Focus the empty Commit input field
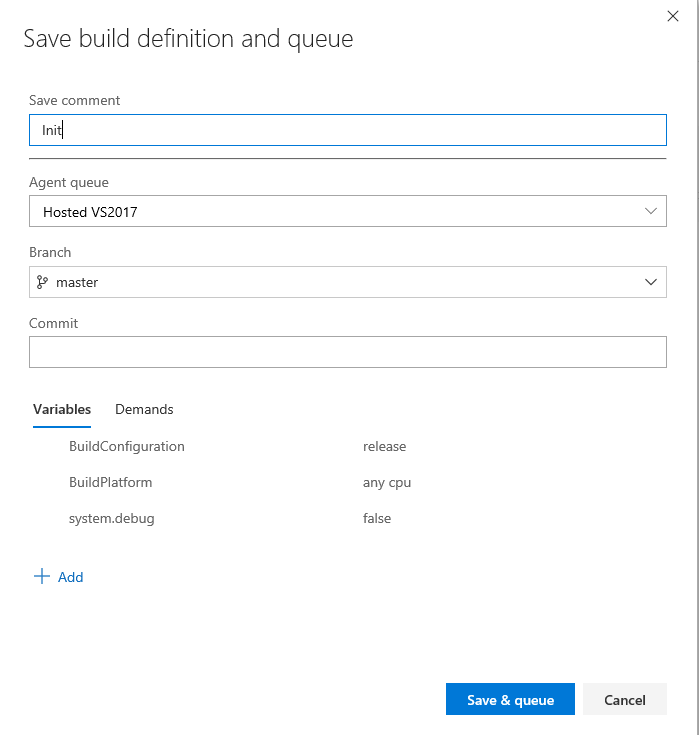Viewport: 699px width, 735px height. point(347,352)
